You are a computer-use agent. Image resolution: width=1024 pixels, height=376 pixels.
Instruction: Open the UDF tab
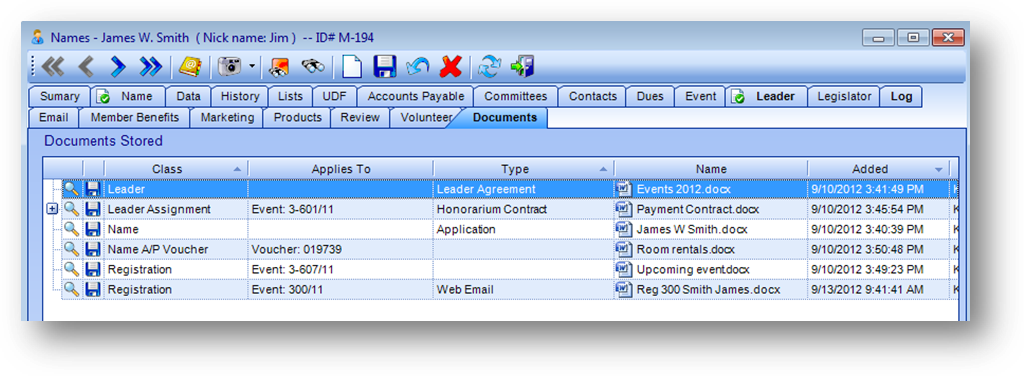pyautogui.click(x=334, y=97)
